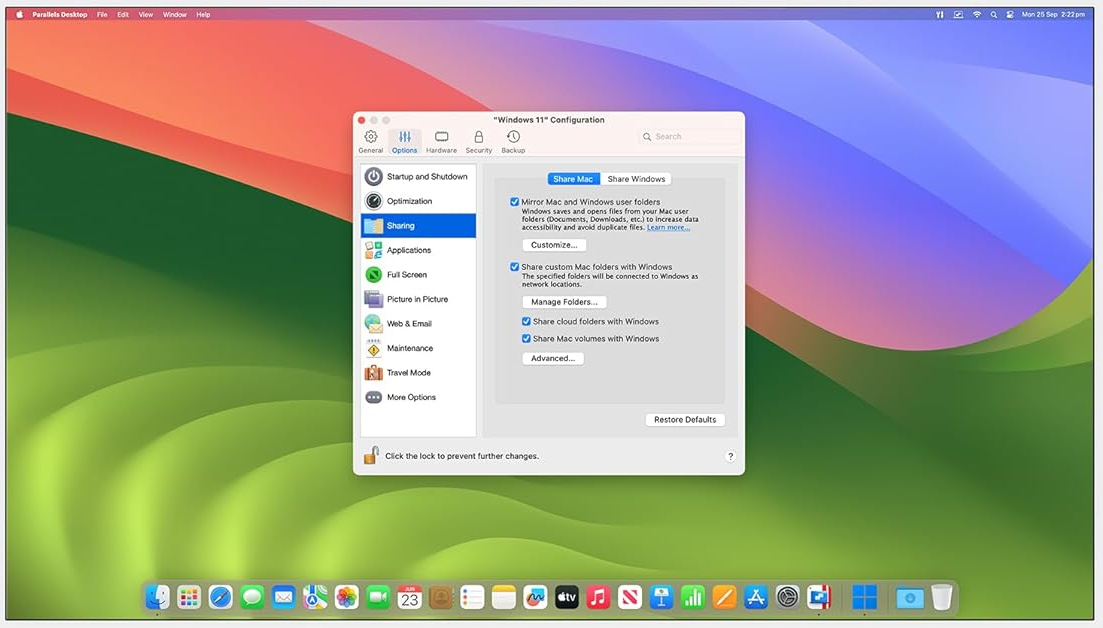Disable Share cloud folders with Windows
Viewport: 1103px width, 628px height.
[526, 321]
